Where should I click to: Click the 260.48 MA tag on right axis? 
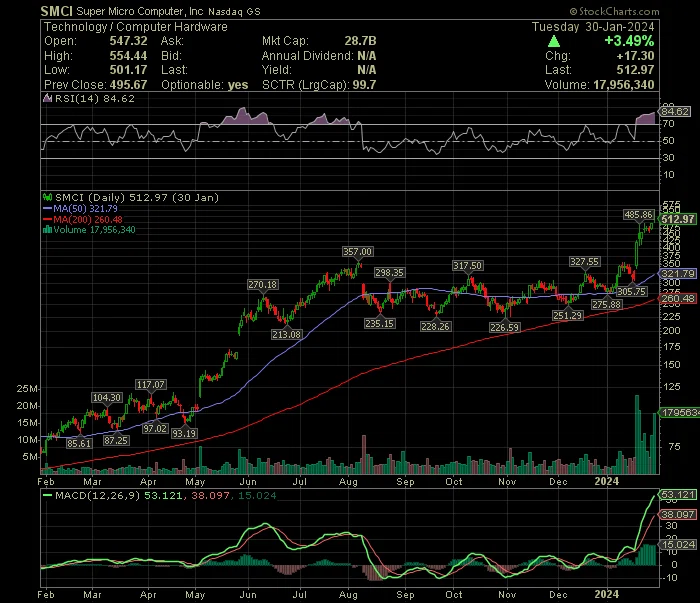[x=677, y=299]
